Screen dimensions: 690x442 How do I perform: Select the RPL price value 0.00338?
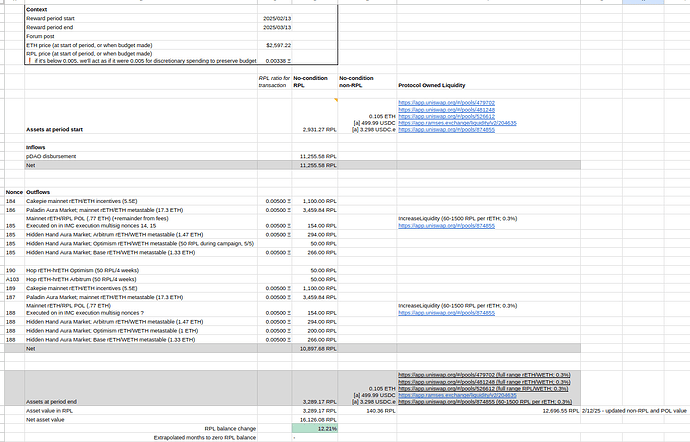click(275, 57)
